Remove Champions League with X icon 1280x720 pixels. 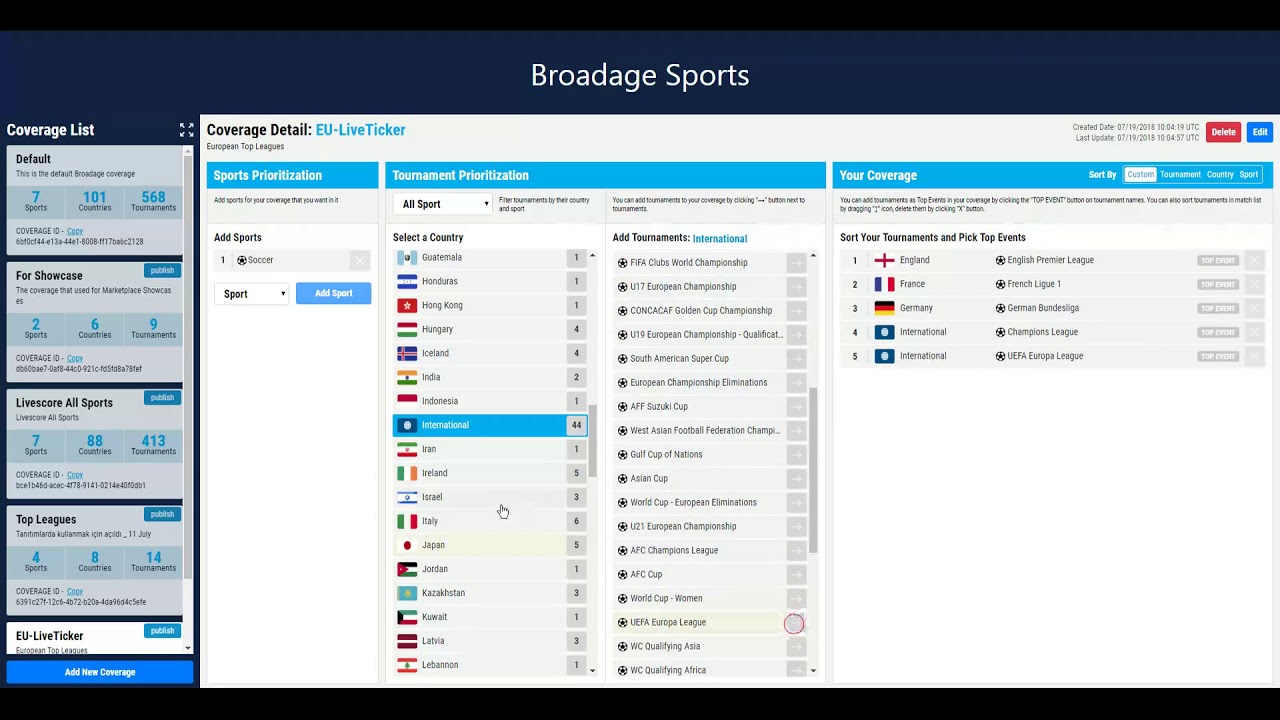tap(1254, 332)
